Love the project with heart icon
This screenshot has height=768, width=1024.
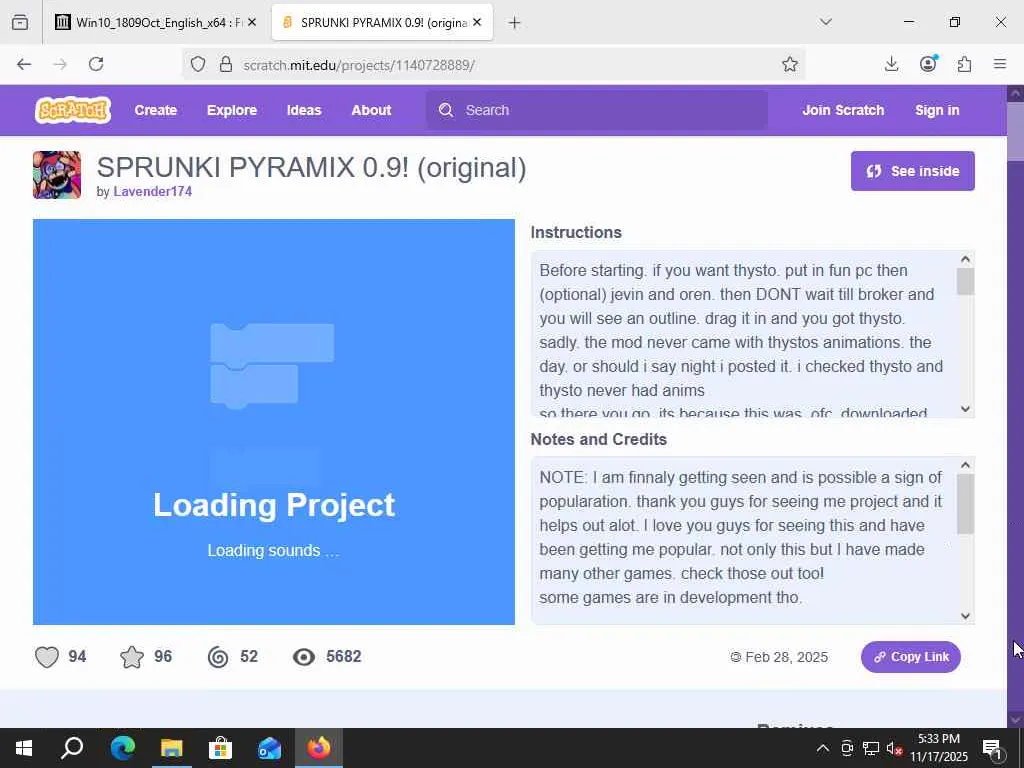click(47, 657)
